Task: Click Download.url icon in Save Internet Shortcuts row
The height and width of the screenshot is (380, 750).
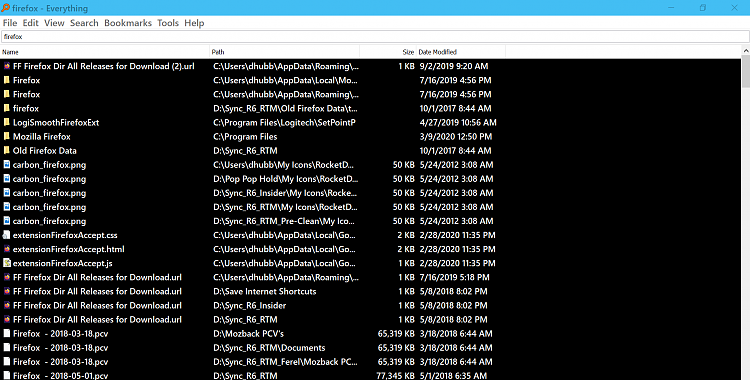Action: [7, 291]
